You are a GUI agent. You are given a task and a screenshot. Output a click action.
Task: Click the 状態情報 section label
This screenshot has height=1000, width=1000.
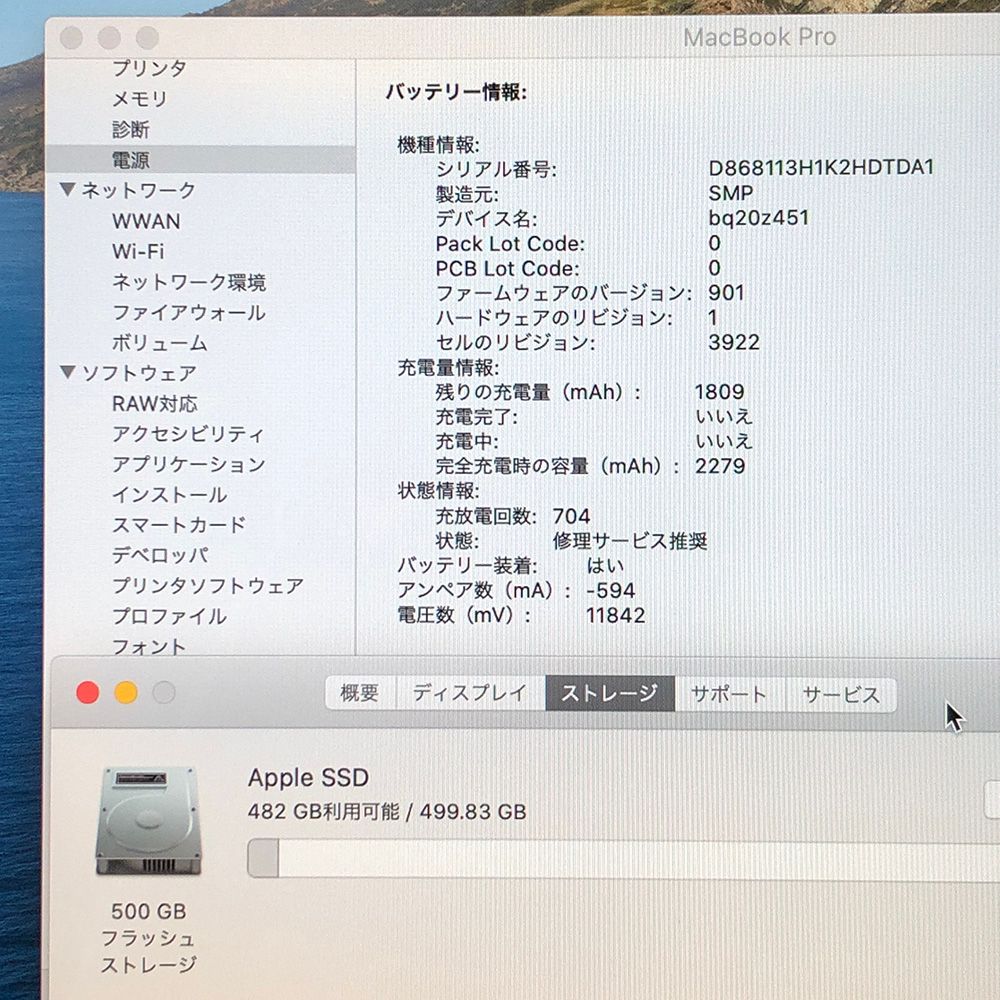tap(438, 491)
